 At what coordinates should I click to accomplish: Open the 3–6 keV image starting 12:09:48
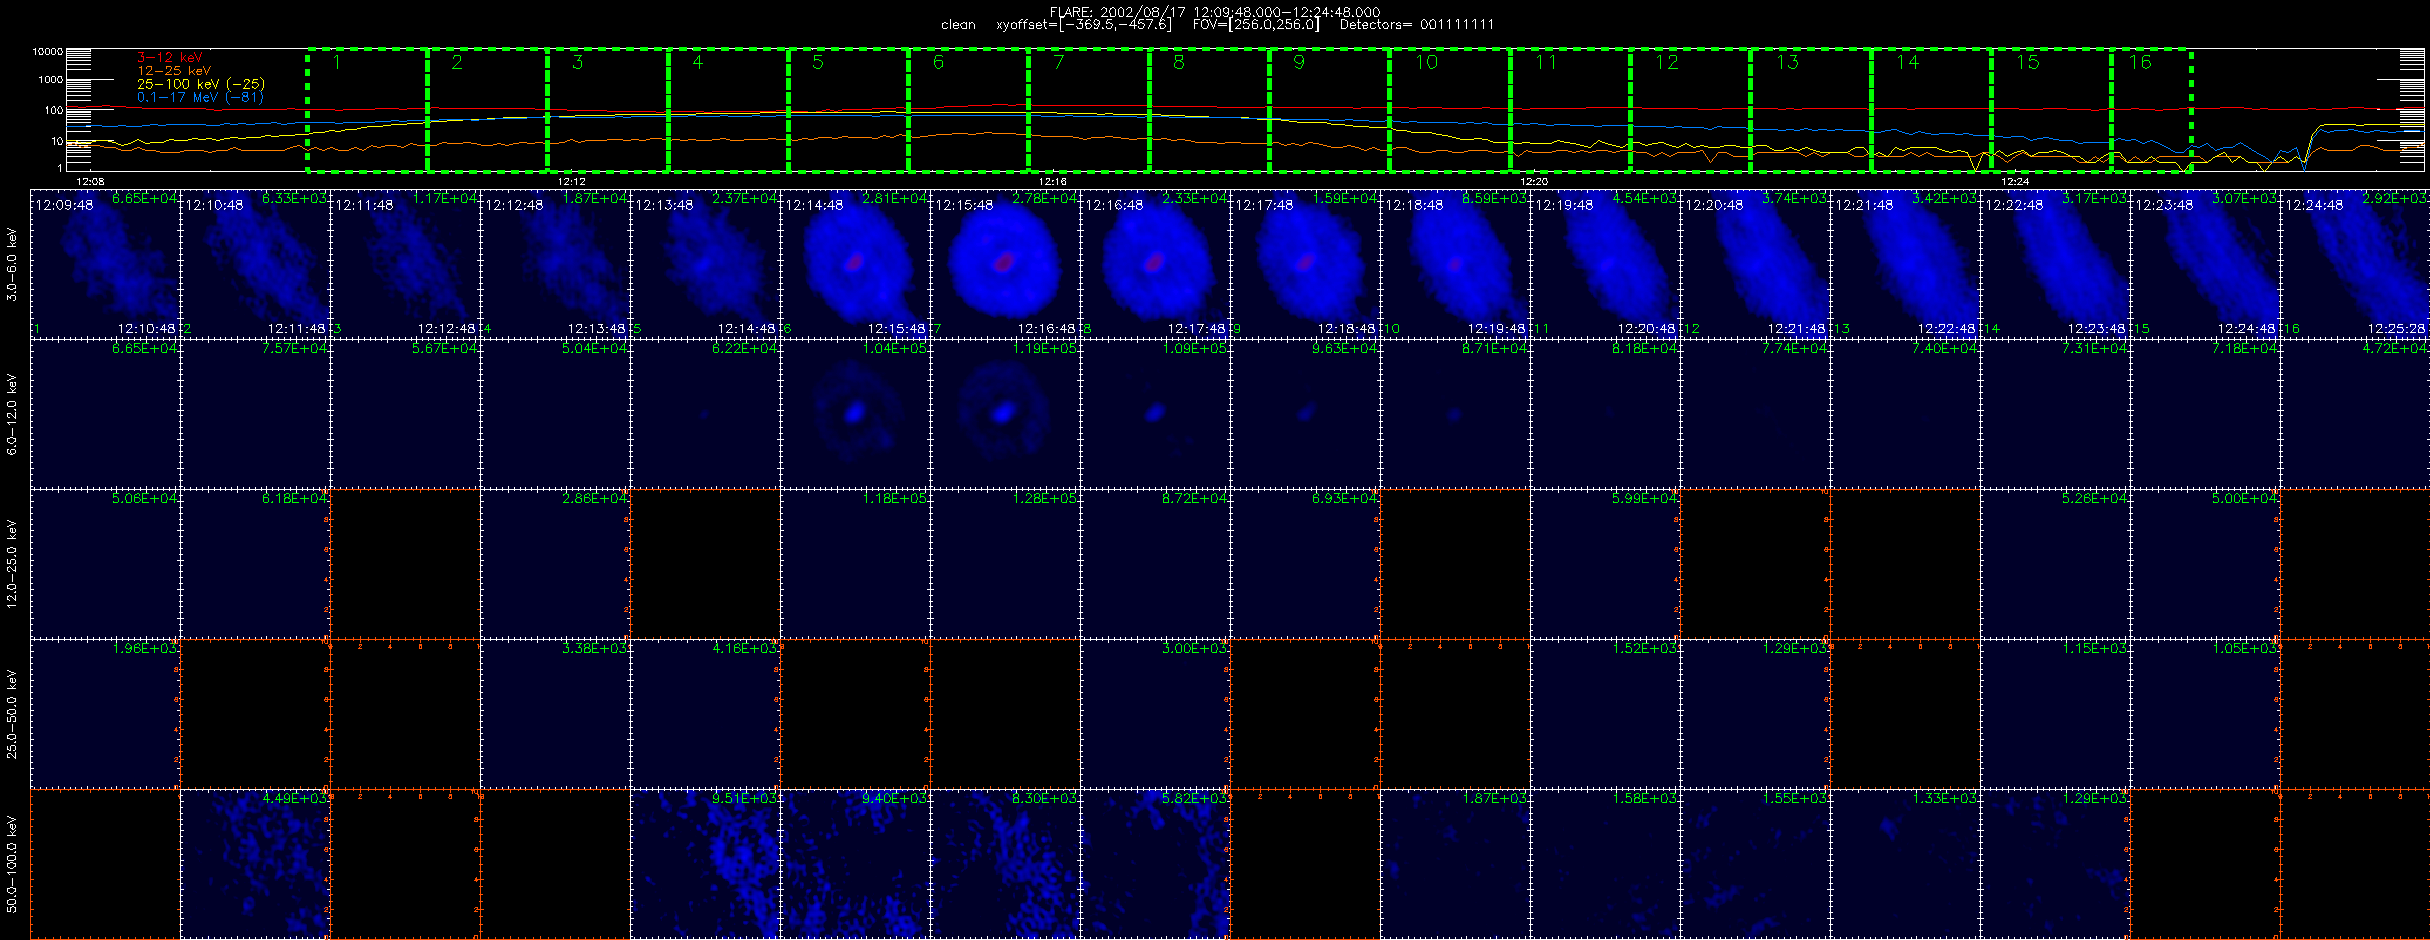coord(105,264)
